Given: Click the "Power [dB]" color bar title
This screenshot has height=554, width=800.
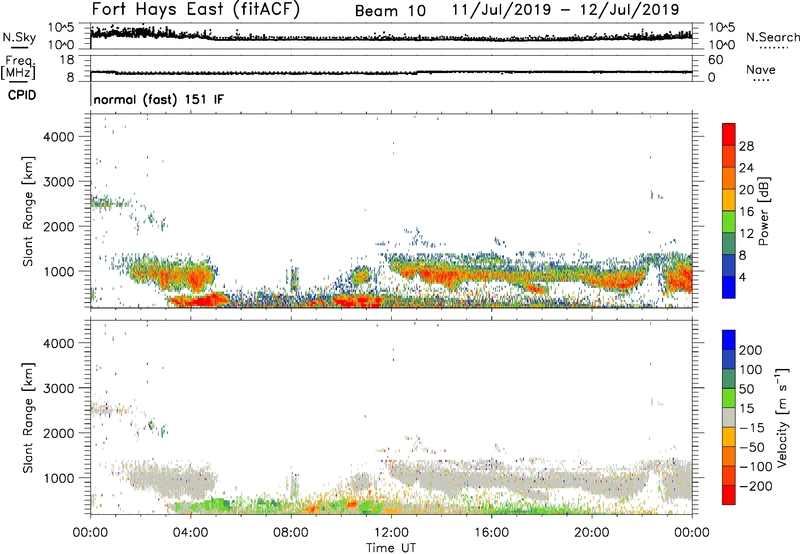Looking at the screenshot, I should point(763,211).
